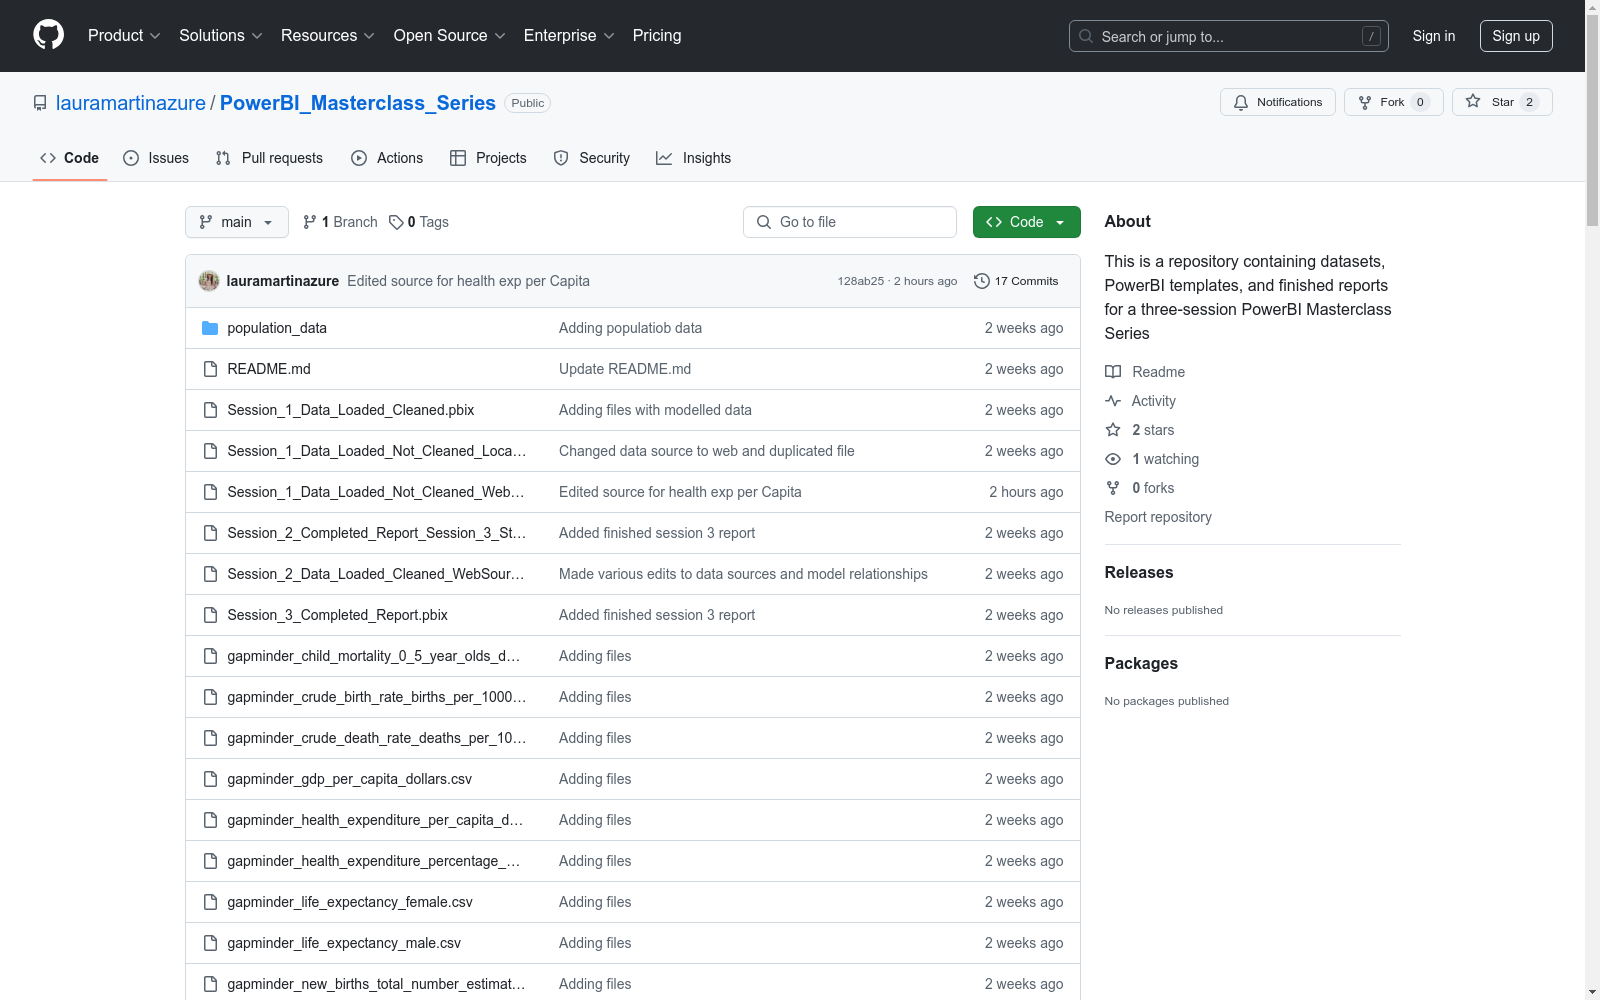Viewport: 1600px width, 1000px height.
Task: Click the history clock icon by 17 Commits
Action: point(982,281)
